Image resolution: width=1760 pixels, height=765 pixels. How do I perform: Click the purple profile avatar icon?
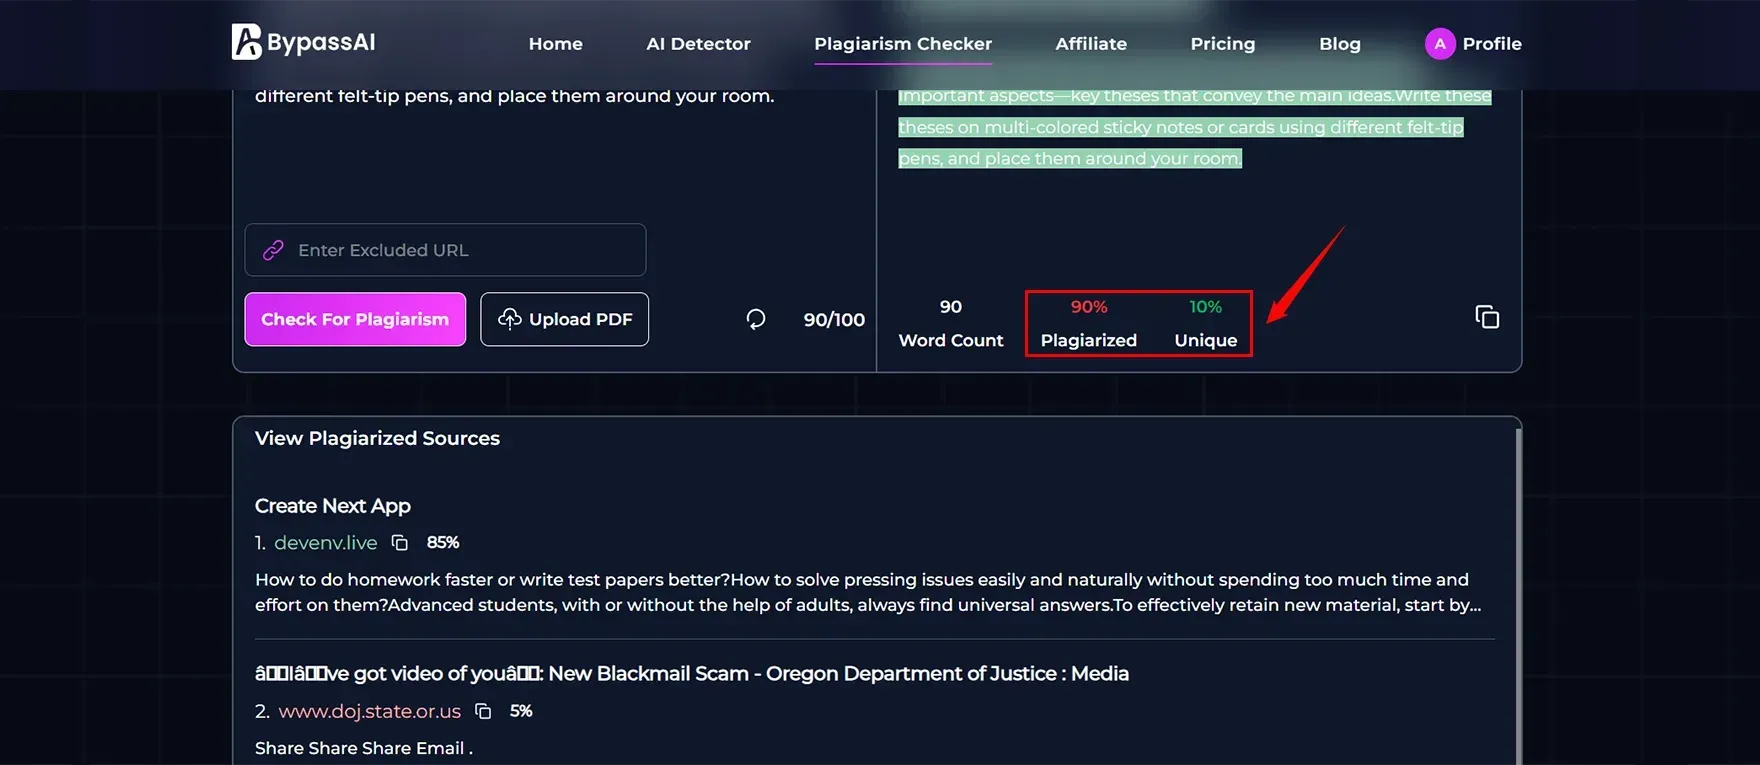[x=1439, y=44]
